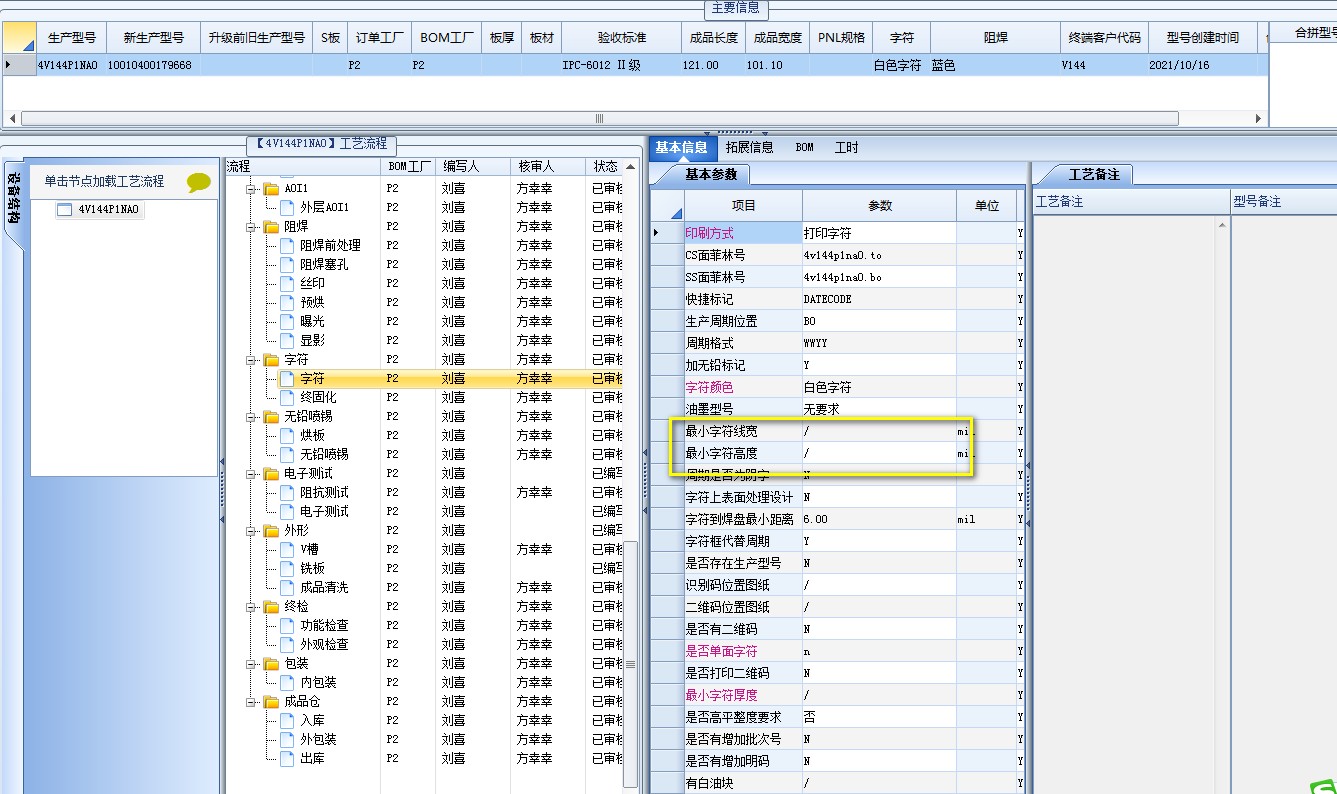Viewport: 1337px width, 794px height.
Task: Click the document icon beside 丝印
Action: (x=288, y=284)
